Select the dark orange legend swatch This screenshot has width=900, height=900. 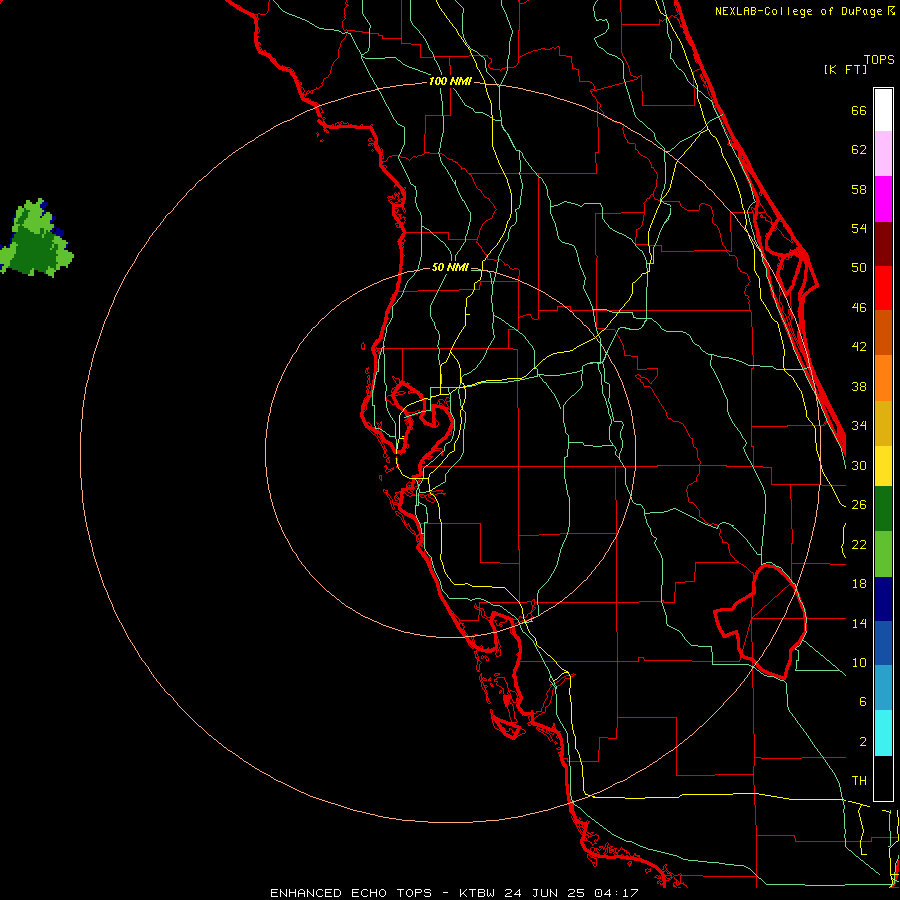click(883, 332)
